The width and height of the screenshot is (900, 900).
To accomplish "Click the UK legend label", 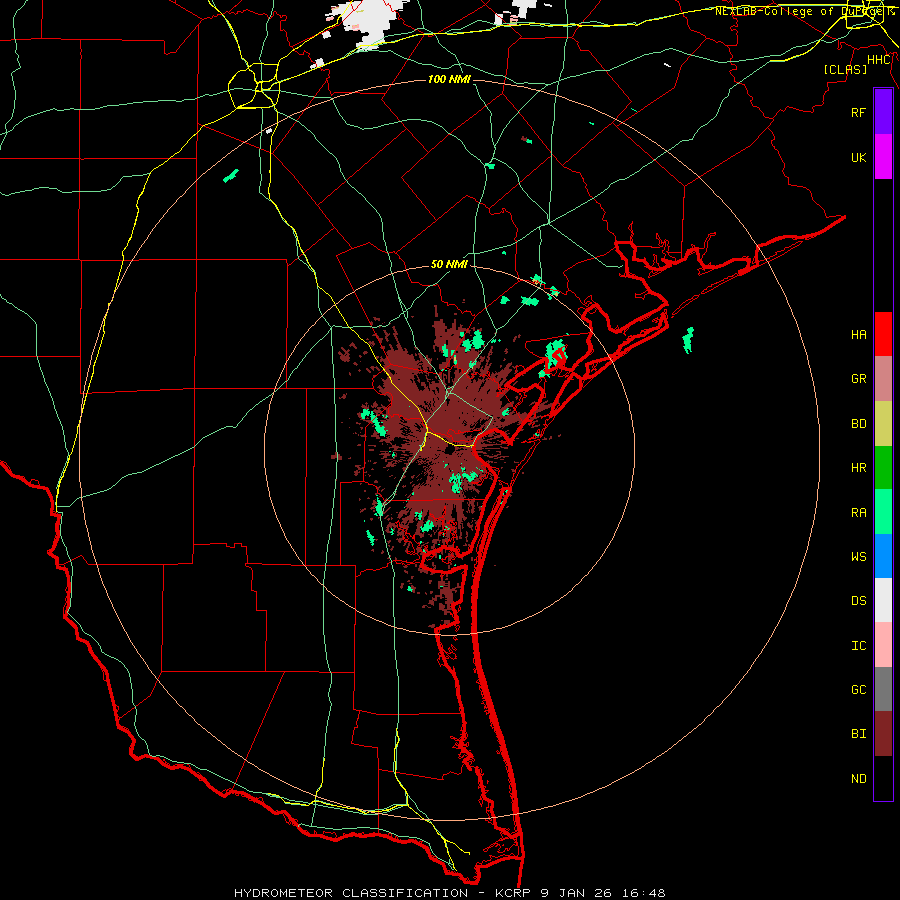I will [858, 157].
